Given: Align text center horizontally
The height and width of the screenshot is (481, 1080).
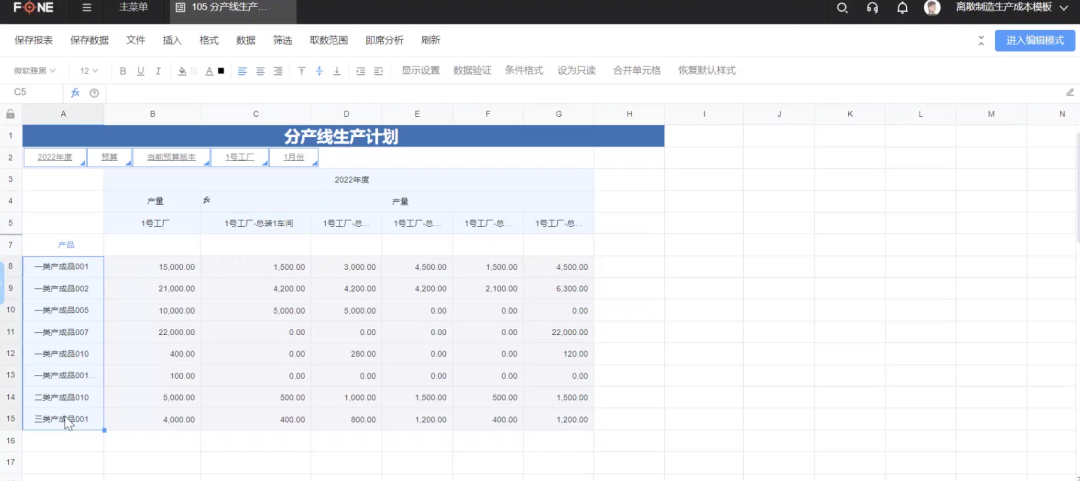Looking at the screenshot, I should coord(260,71).
